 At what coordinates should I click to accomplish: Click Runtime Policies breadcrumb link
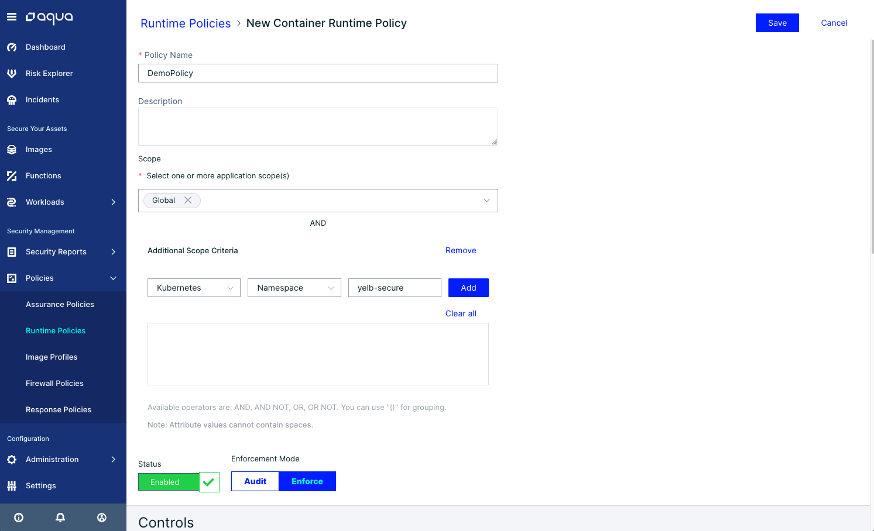pos(186,23)
